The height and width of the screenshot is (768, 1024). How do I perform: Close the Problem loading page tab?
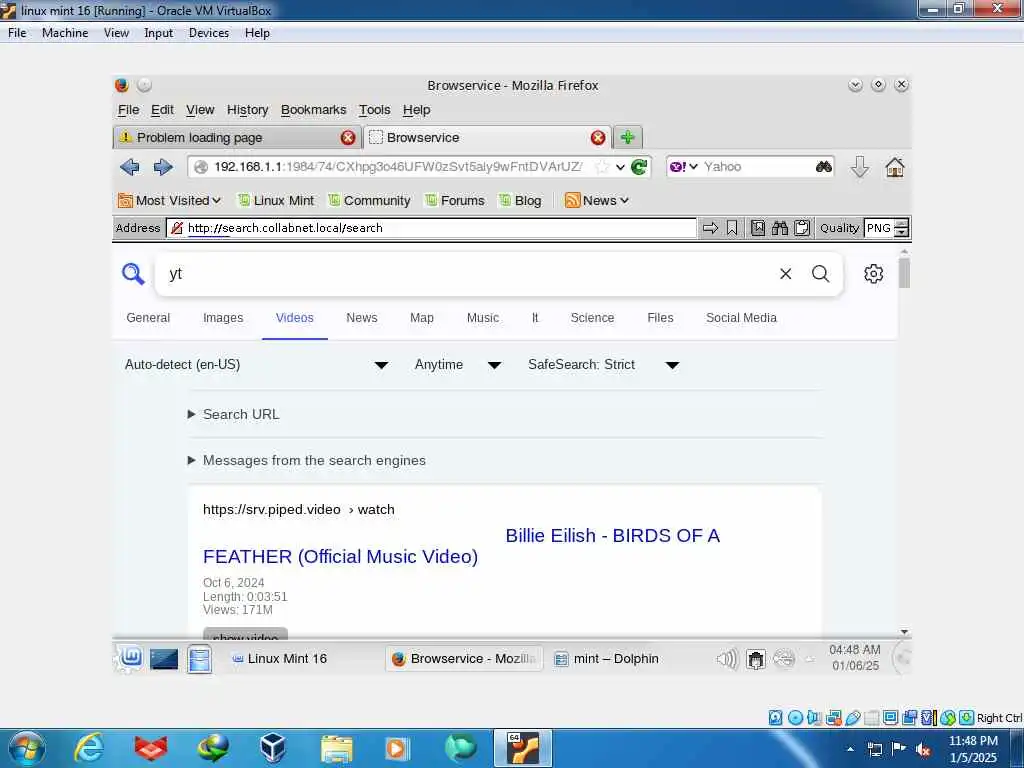pyautogui.click(x=348, y=137)
